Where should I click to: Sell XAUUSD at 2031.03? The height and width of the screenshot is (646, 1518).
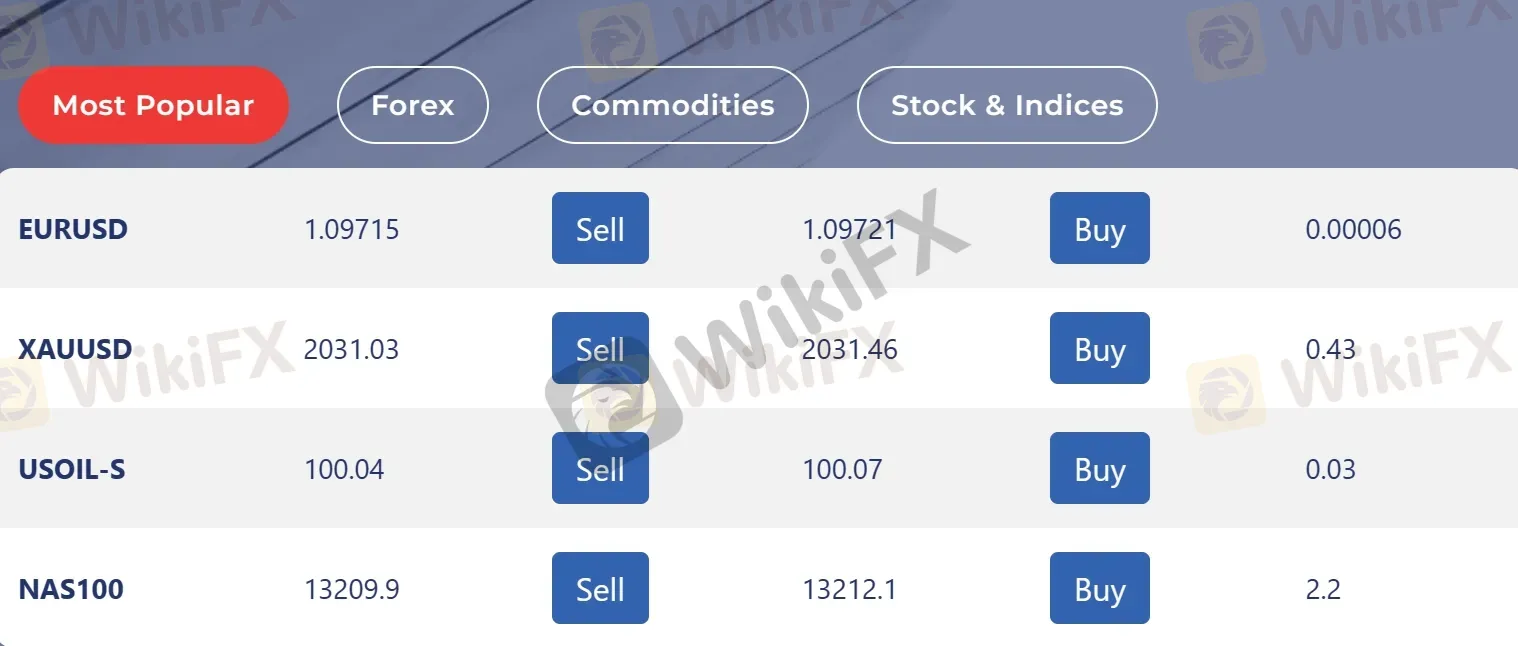tap(600, 348)
